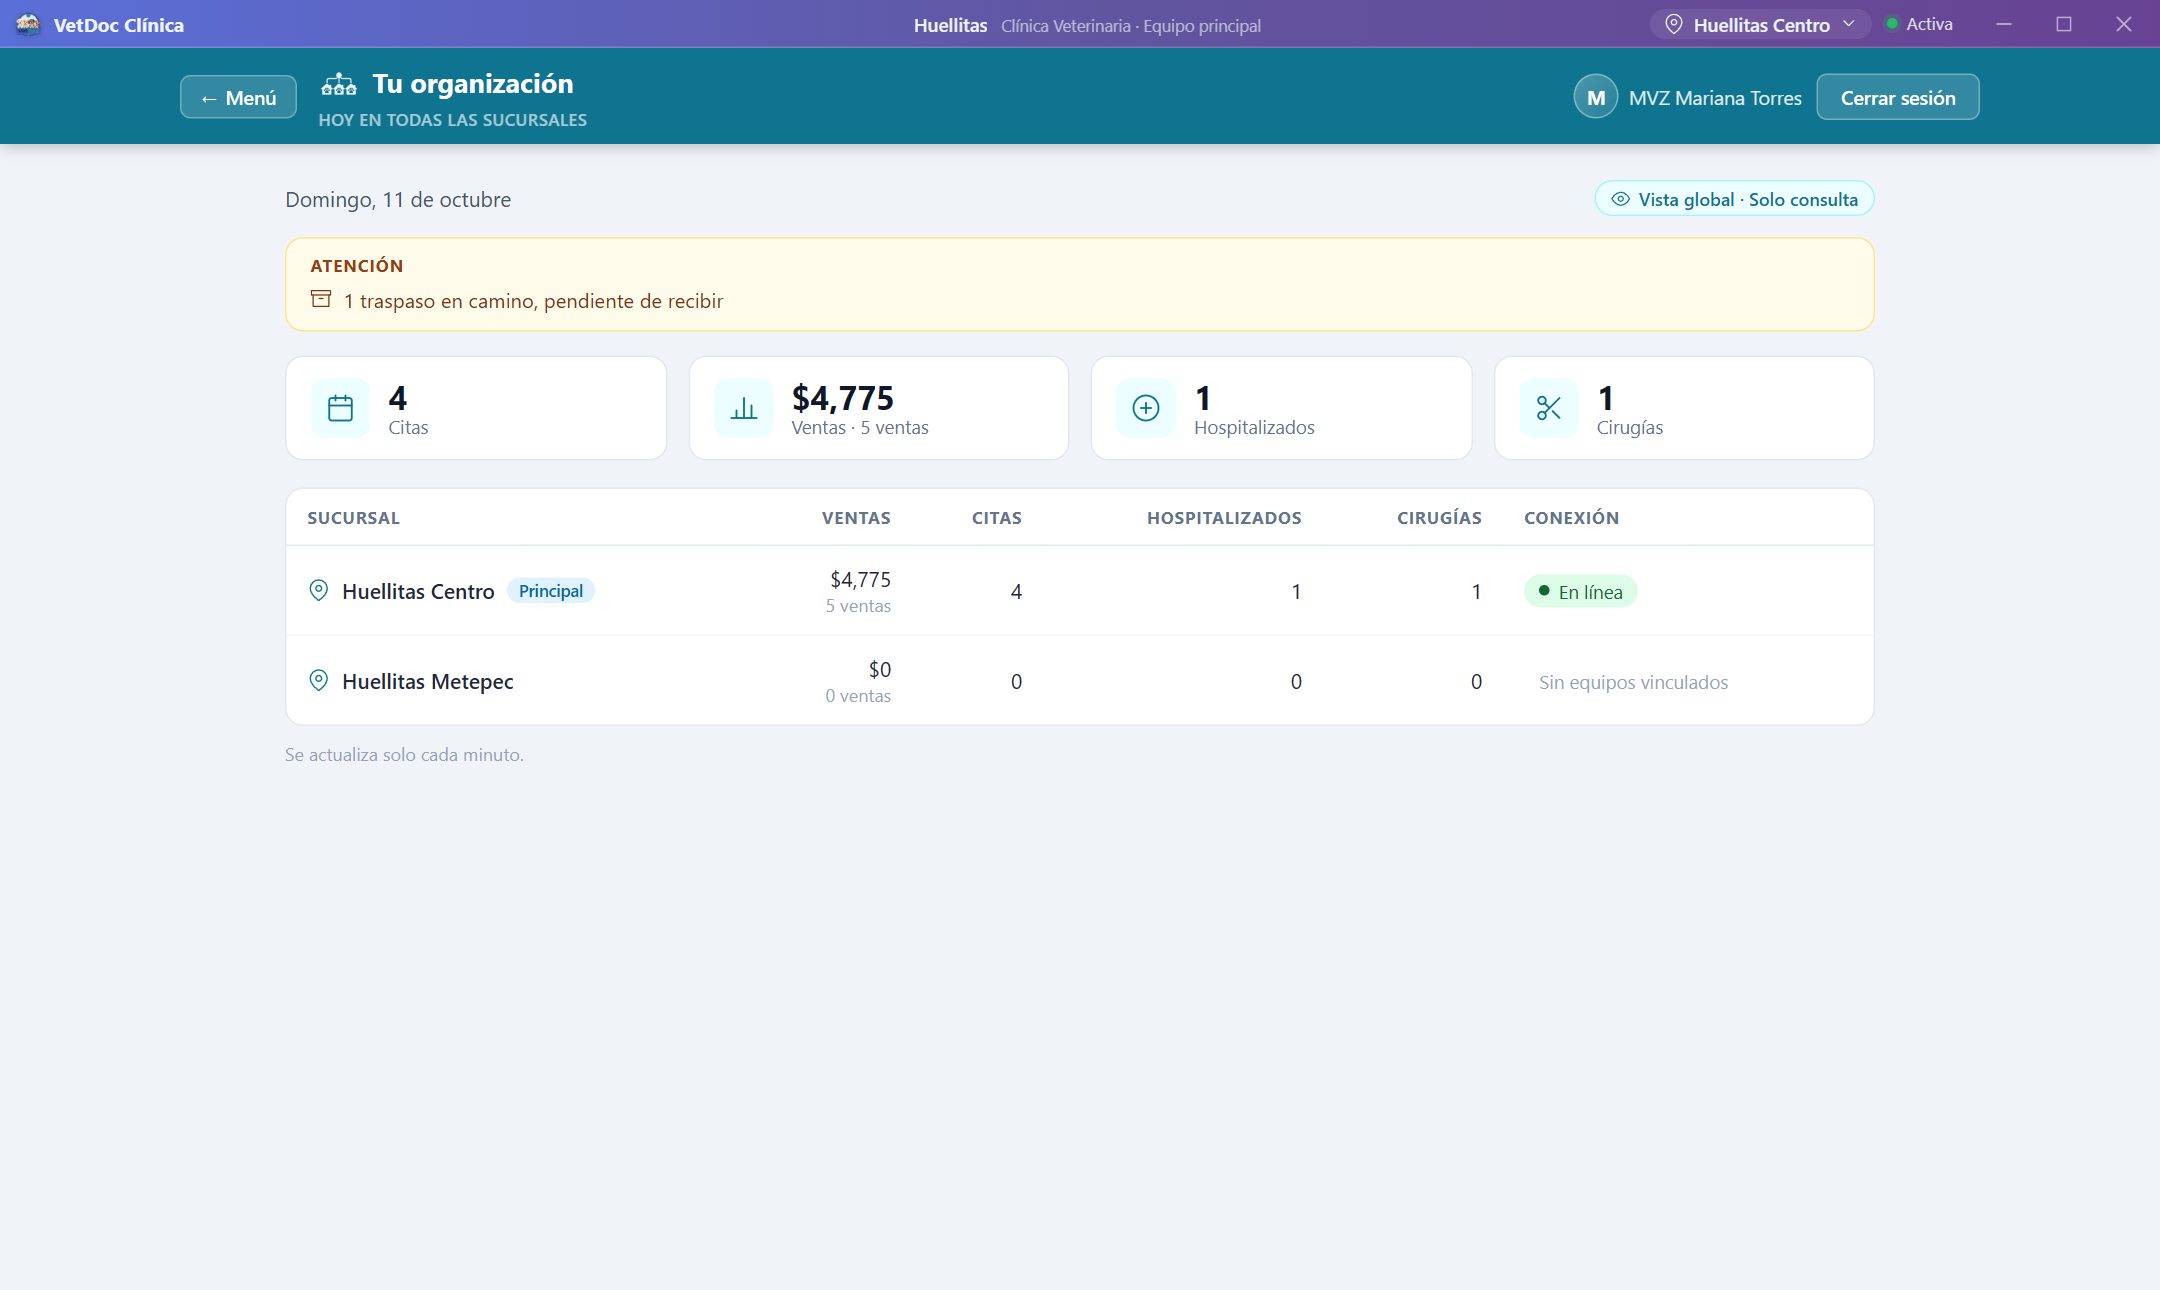Click the pending traspaso alert message
This screenshot has height=1290, width=2160.
(533, 301)
